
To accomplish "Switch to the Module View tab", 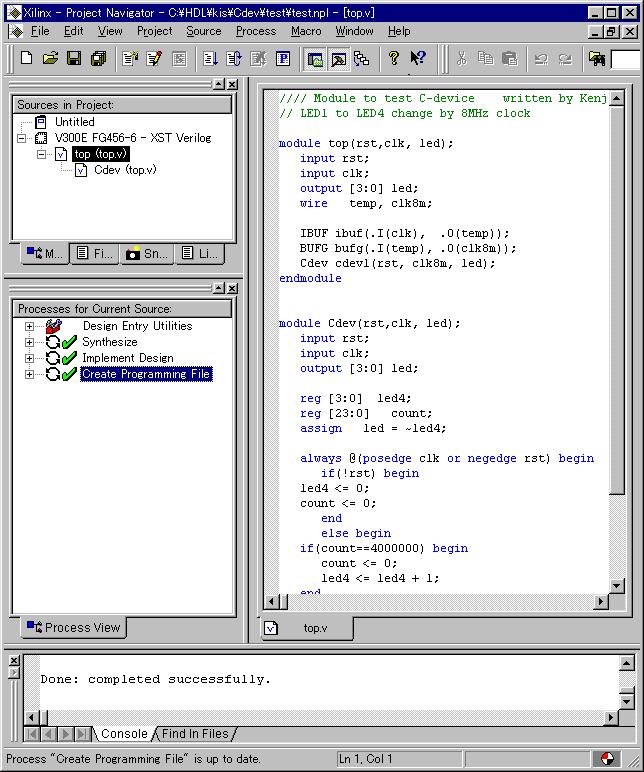I will (45, 254).
